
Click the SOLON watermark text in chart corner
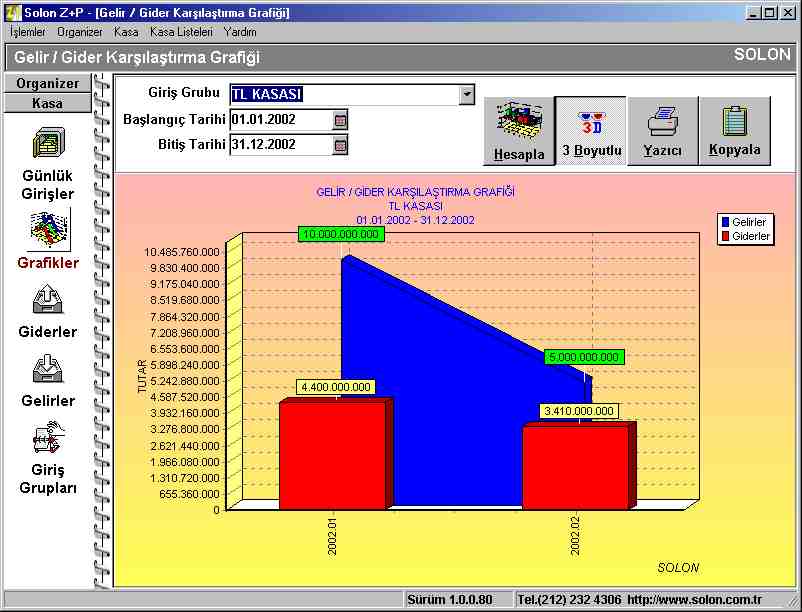pyautogui.click(x=678, y=568)
